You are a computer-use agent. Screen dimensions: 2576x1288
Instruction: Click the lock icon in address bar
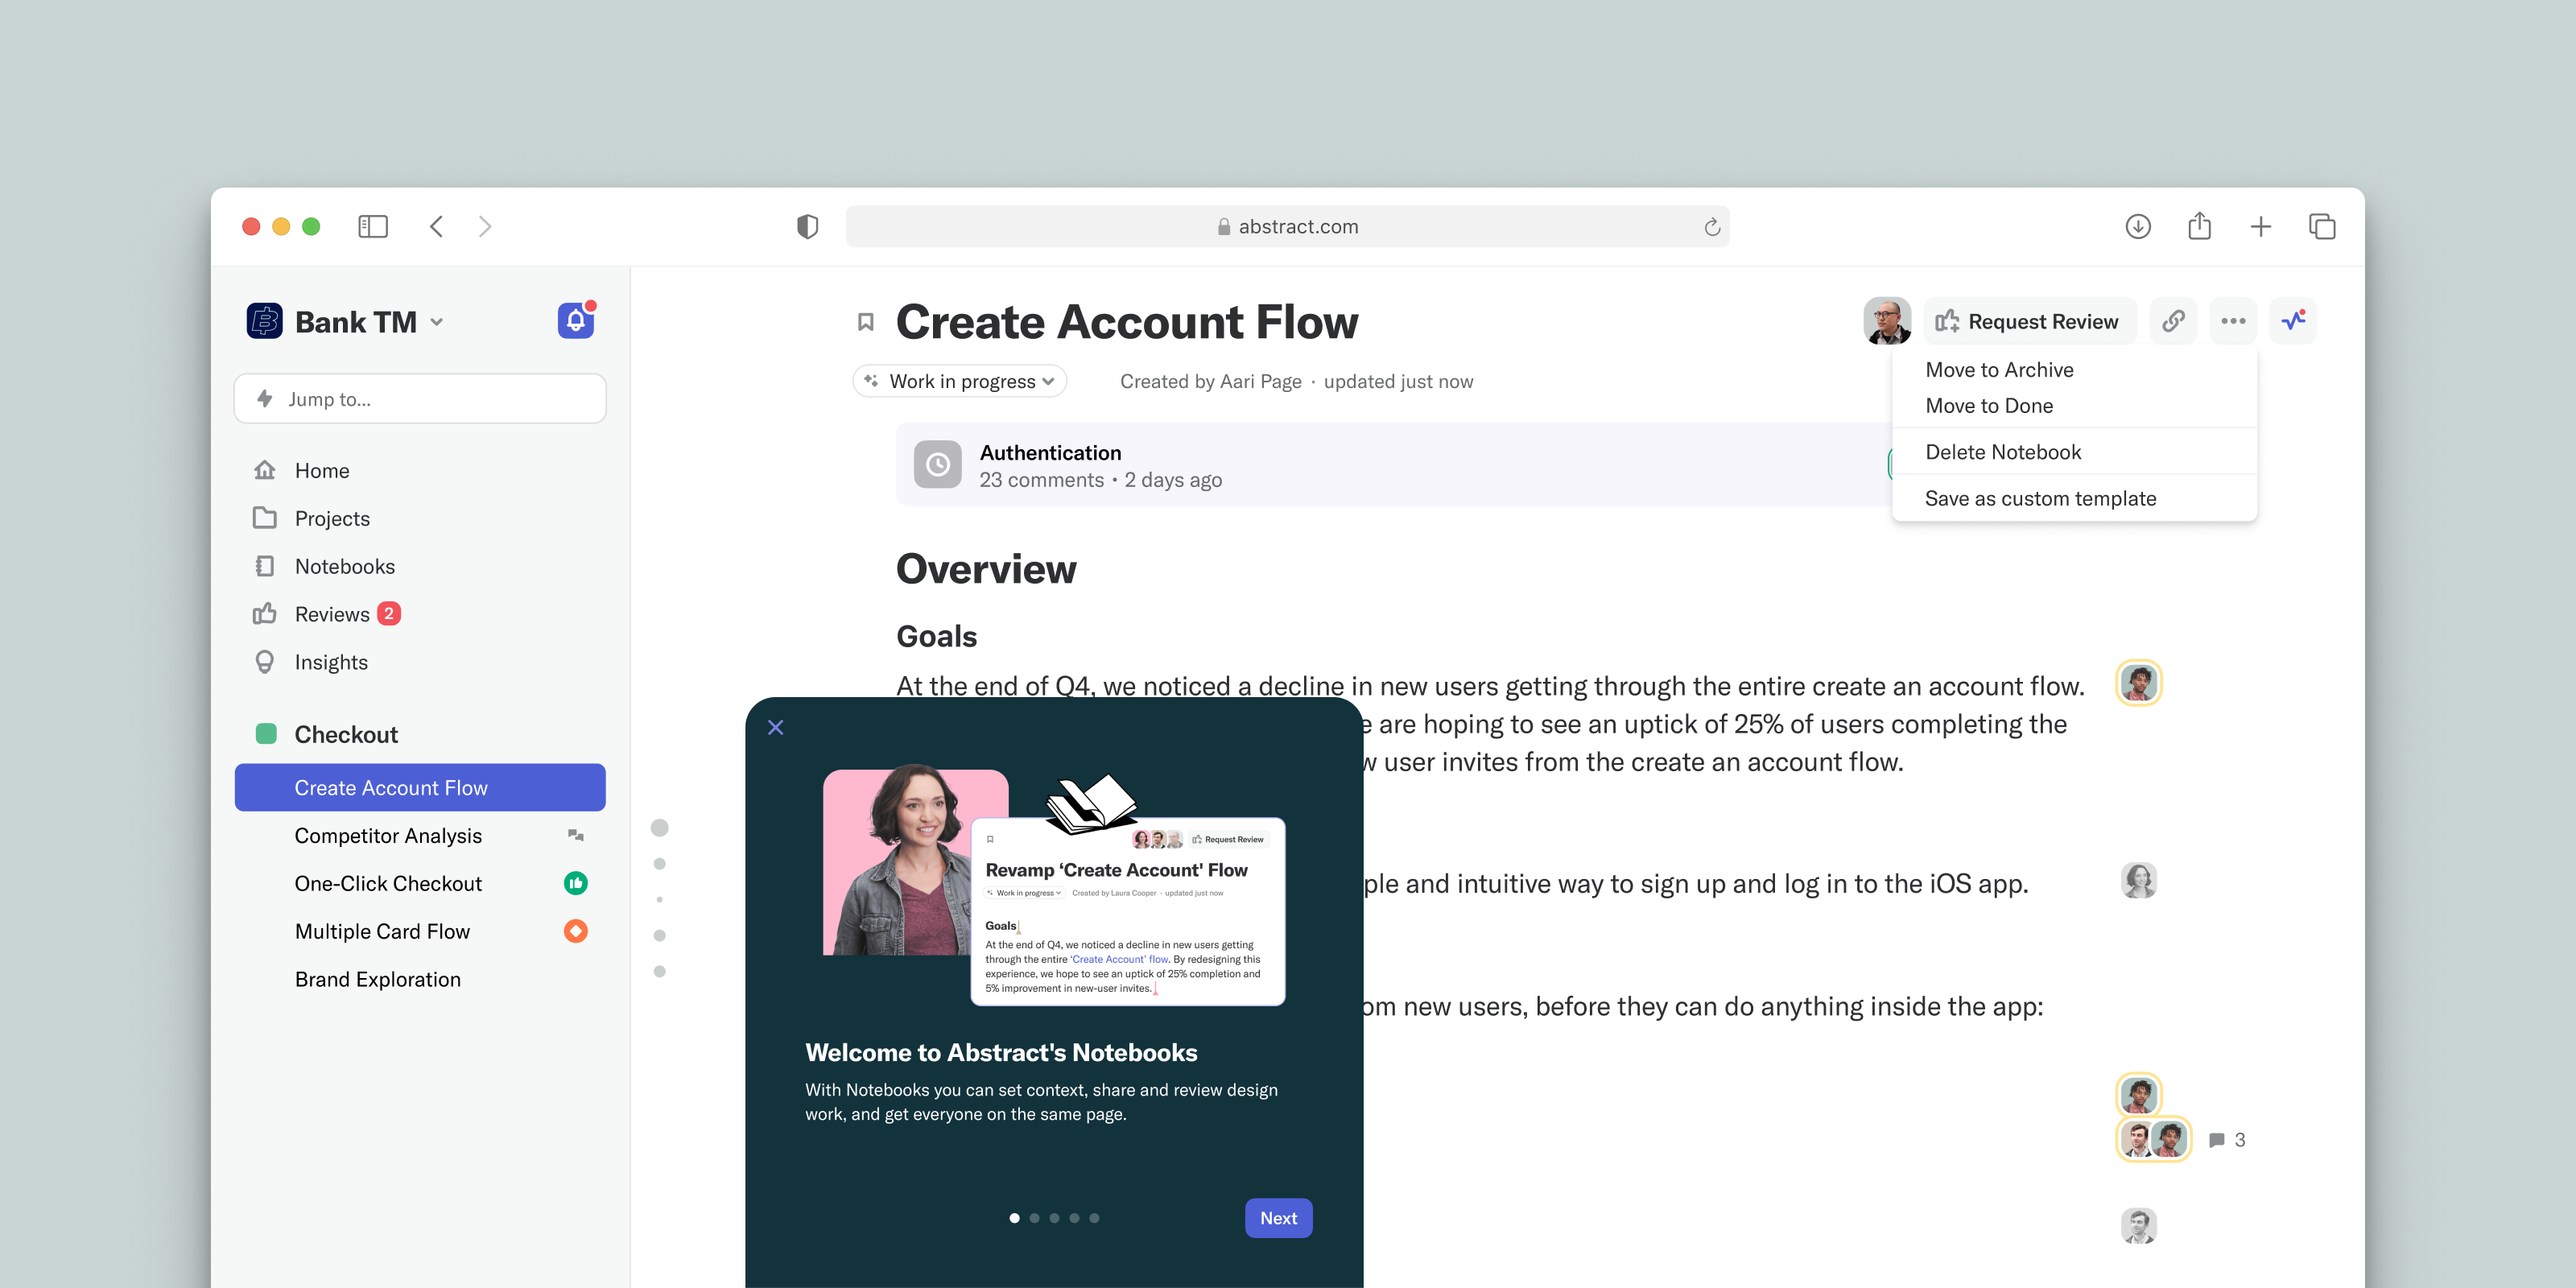click(x=1224, y=227)
